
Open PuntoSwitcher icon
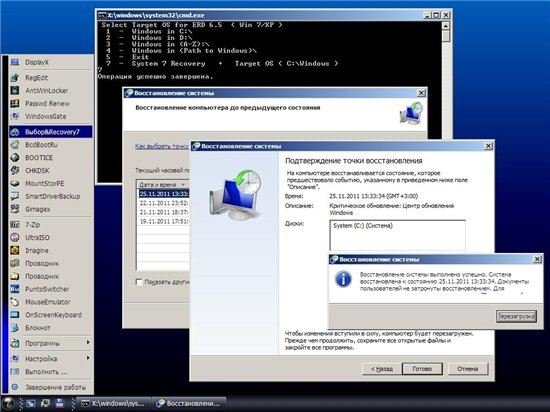pos(15,289)
